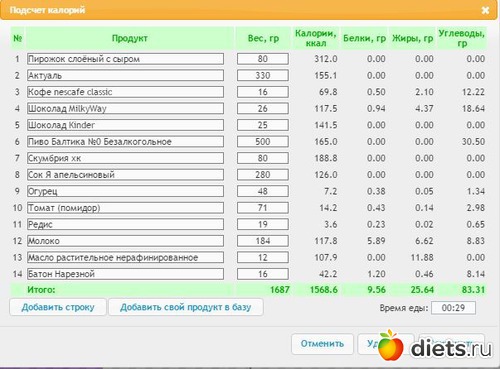This screenshot has width=500, height=369.
Task: Select product field Пирожок слоёный с сыром
Action: [x=125, y=59]
